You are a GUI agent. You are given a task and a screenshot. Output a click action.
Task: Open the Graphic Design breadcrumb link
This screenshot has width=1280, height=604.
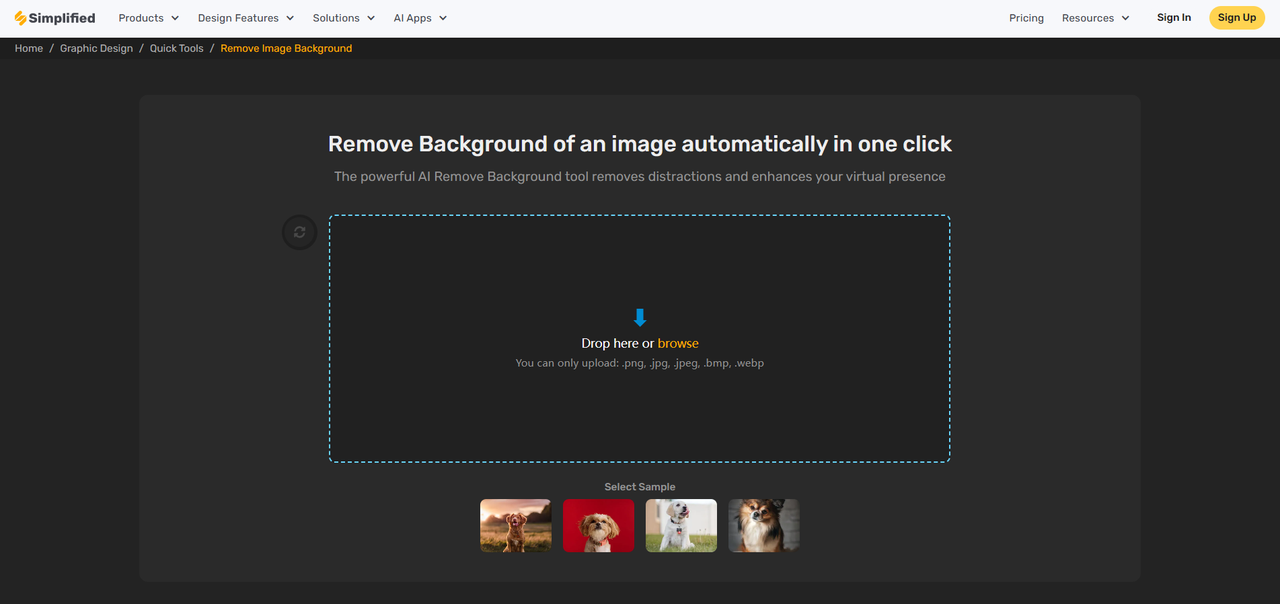point(96,48)
